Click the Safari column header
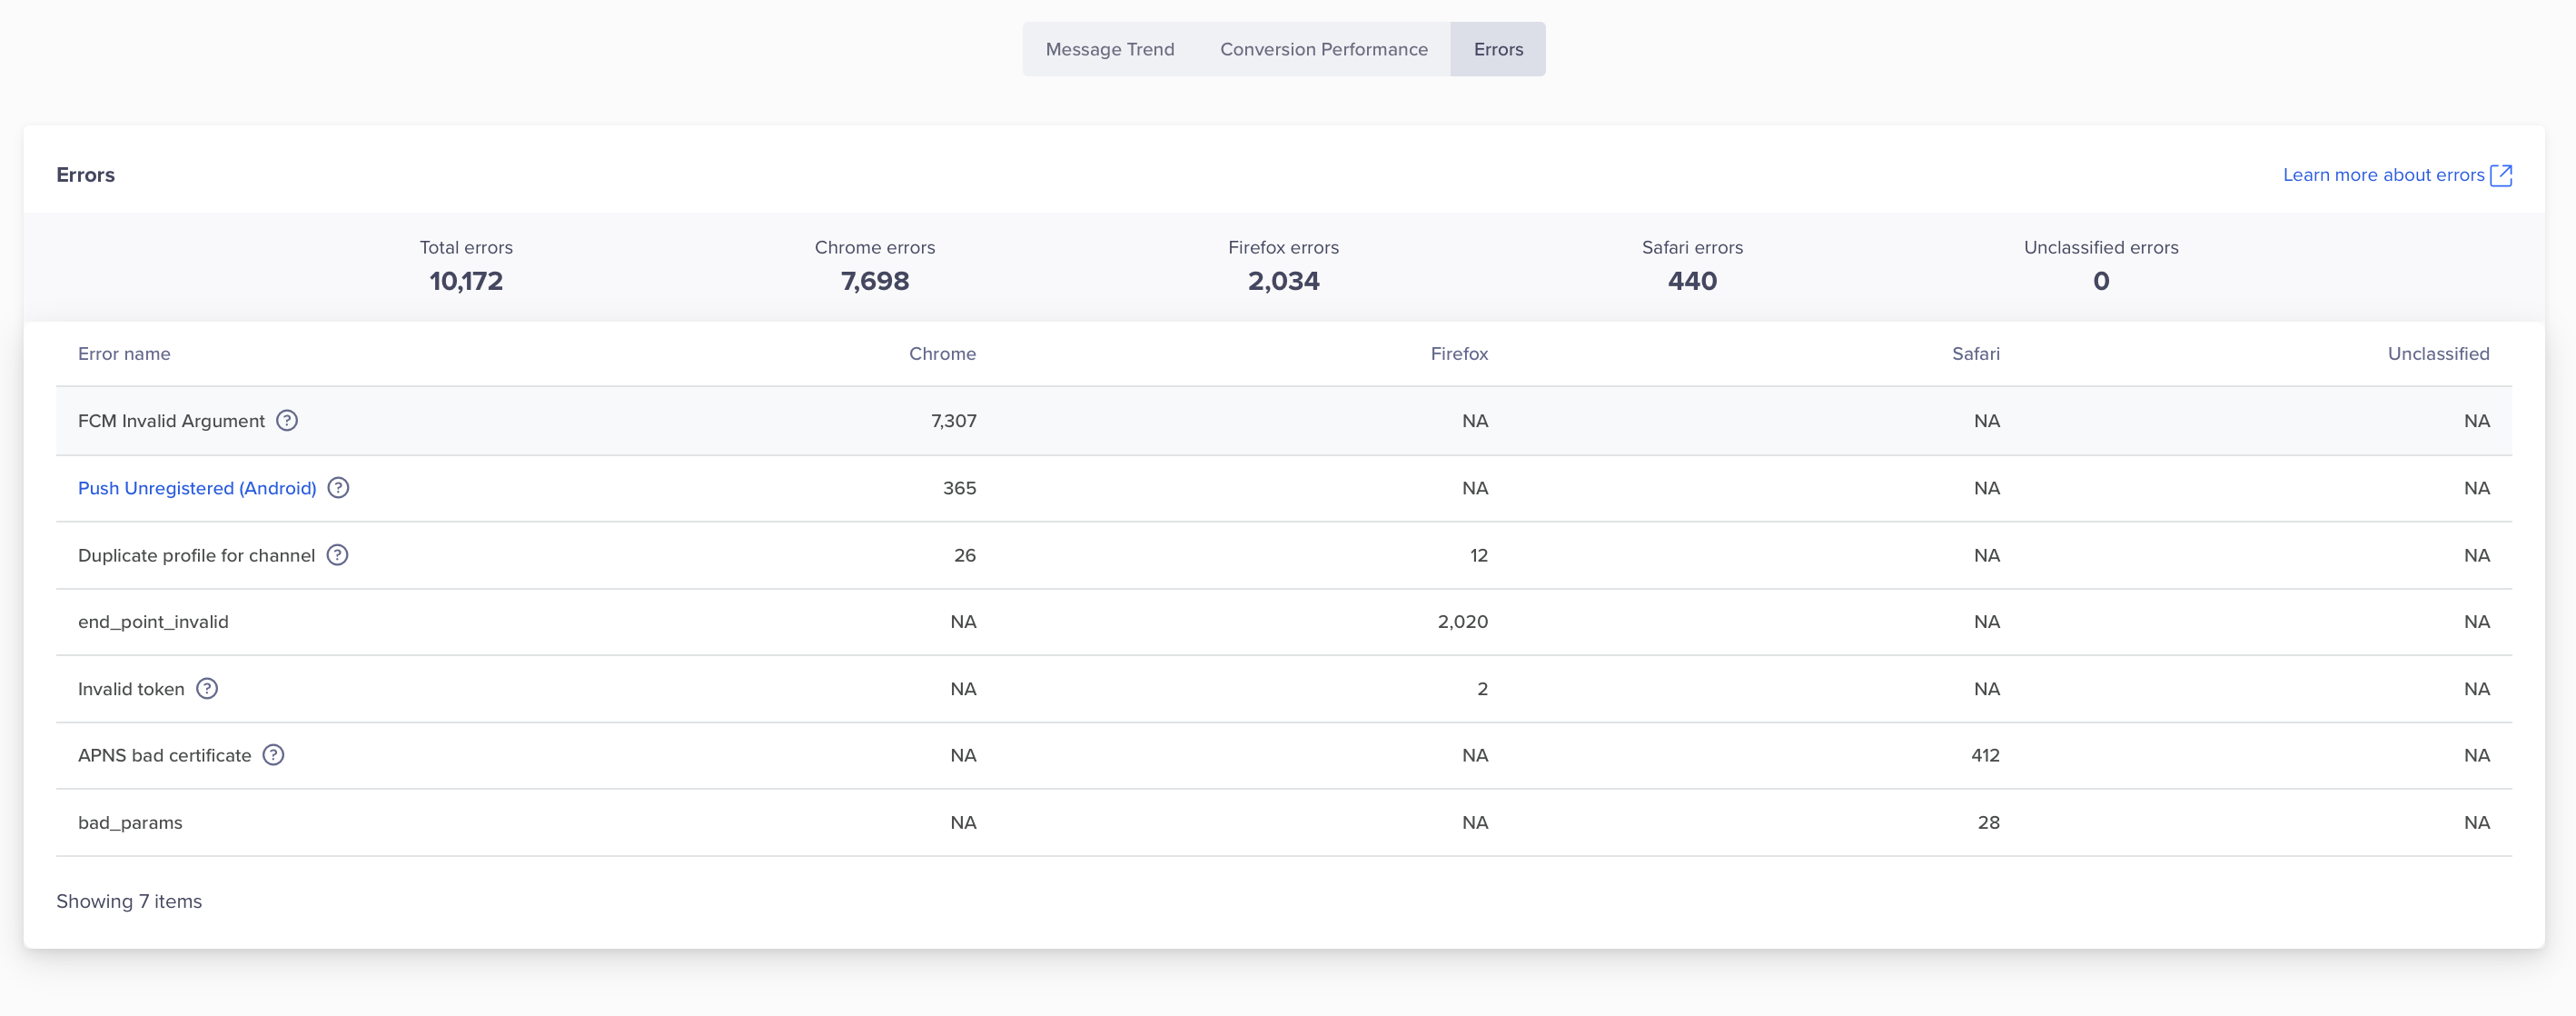Viewport: 2576px width, 1016px height. [1975, 354]
